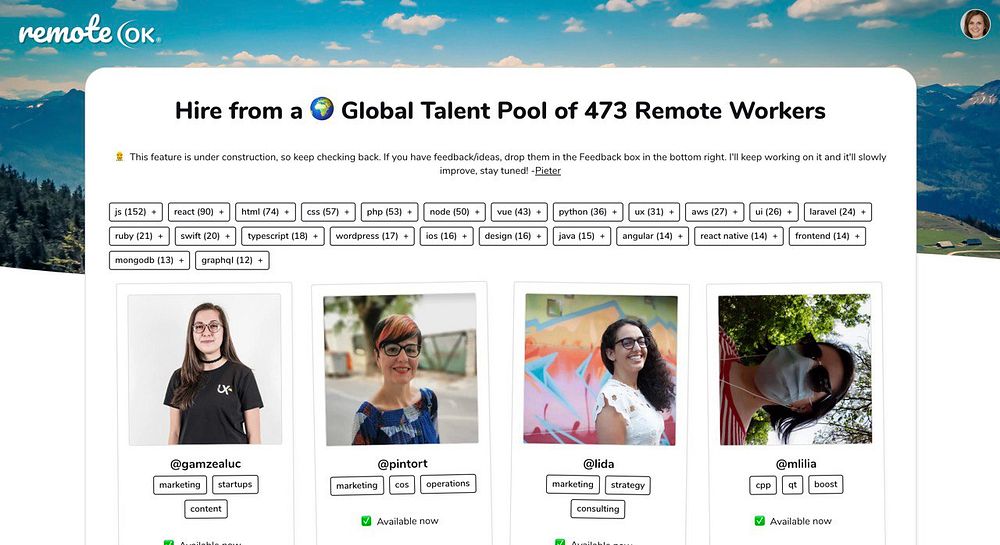Screen dimensions: 1000x545
Task: Select the html (74) skill tag
Action: coord(265,212)
